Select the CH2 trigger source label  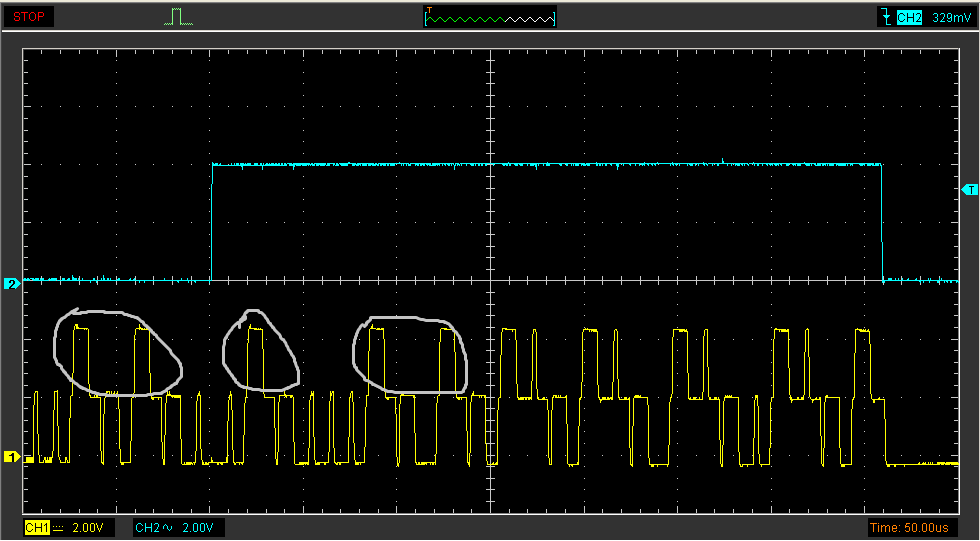[908, 16]
